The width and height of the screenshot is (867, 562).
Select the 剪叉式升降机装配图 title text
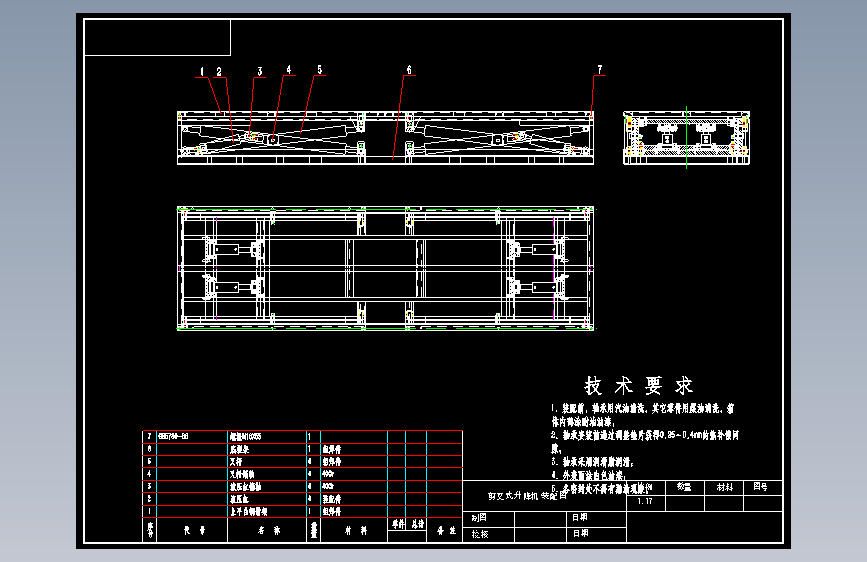[x=527, y=496]
